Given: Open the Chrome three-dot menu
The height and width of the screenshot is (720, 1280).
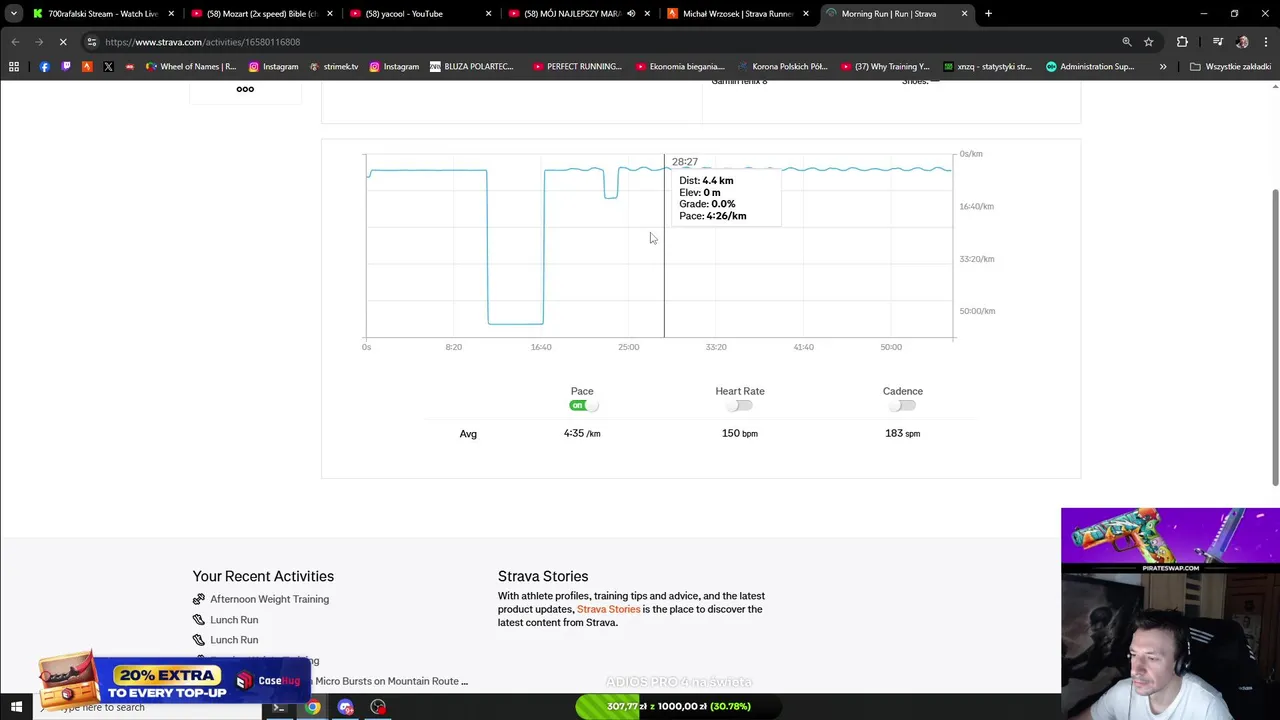Looking at the screenshot, I should [1267, 42].
